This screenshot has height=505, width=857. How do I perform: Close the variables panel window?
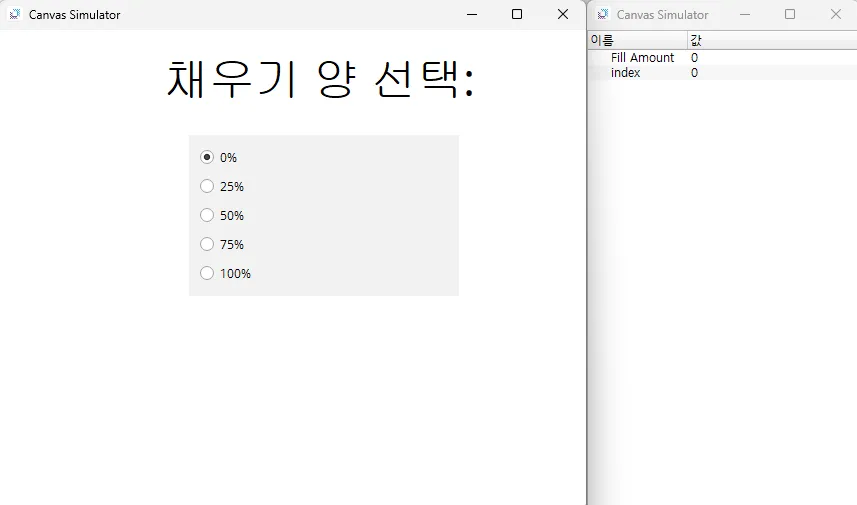pyautogui.click(x=835, y=14)
